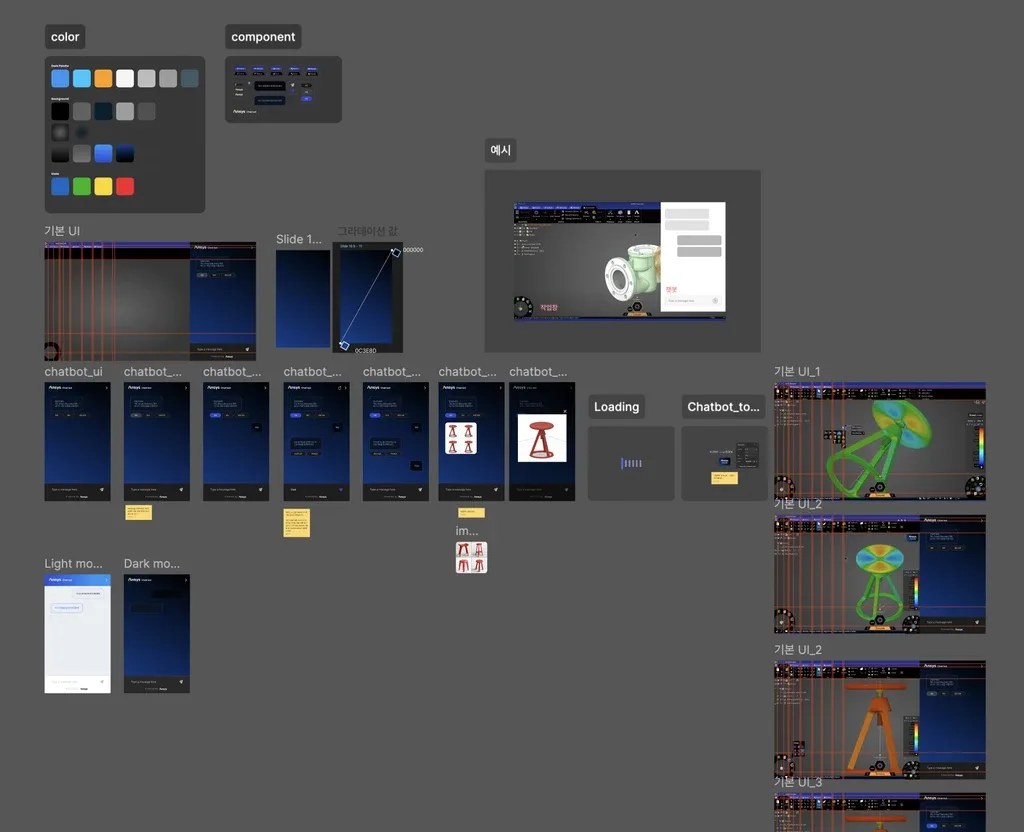Open the Dark mode chatbot frame
Viewport: 1024px width, 832px height.
157,633
